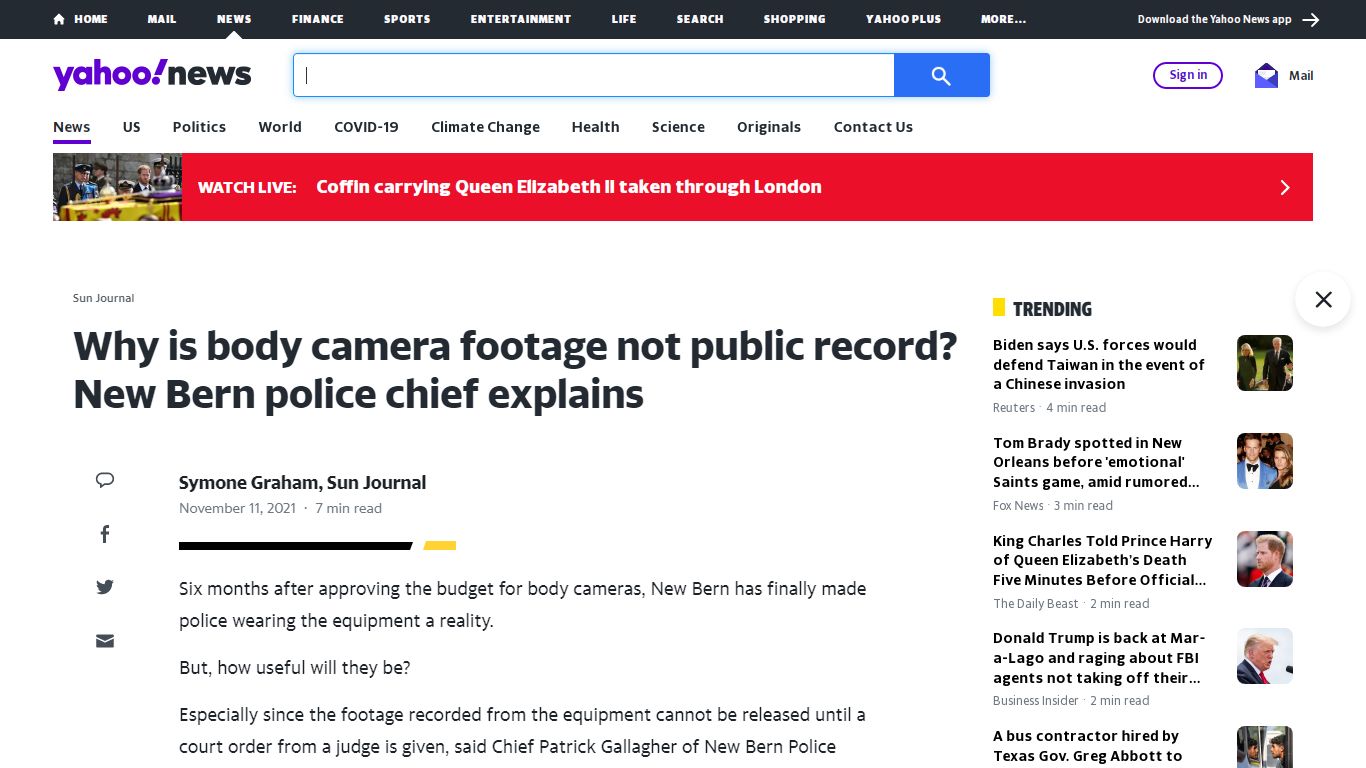Open Life in the top navigation bar
Image resolution: width=1366 pixels, height=768 pixels.
coord(624,19)
